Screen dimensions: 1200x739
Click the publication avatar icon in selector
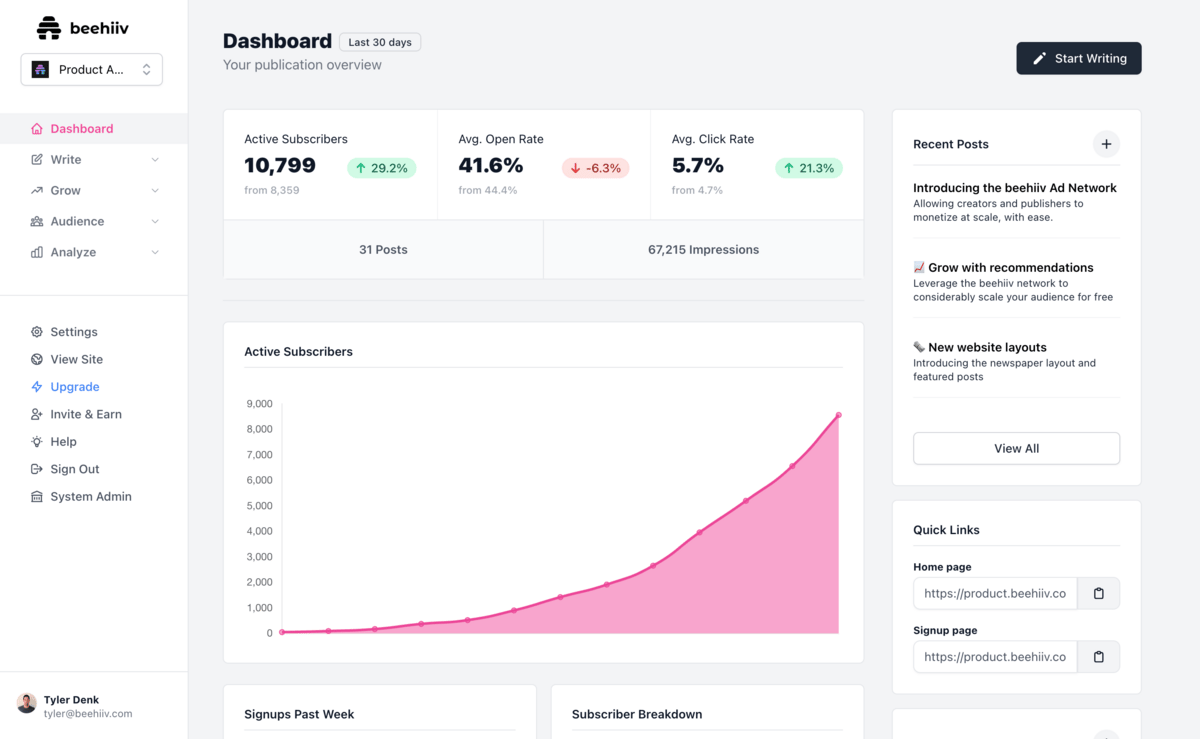point(40,70)
